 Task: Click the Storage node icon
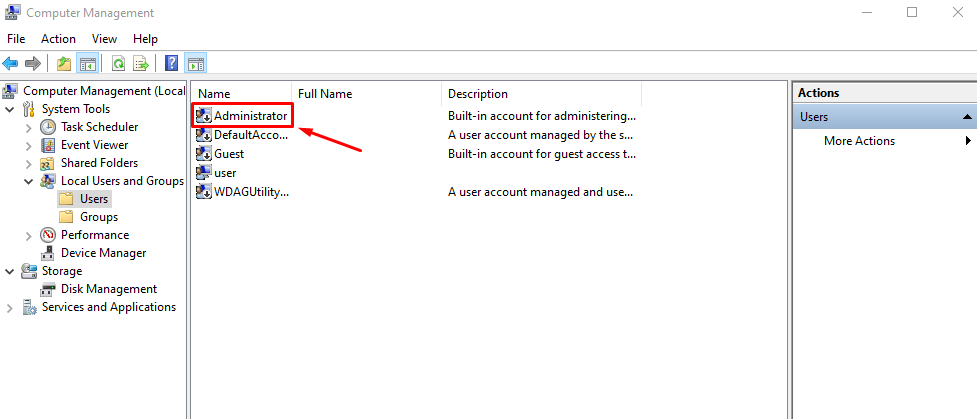pyautogui.click(x=29, y=271)
